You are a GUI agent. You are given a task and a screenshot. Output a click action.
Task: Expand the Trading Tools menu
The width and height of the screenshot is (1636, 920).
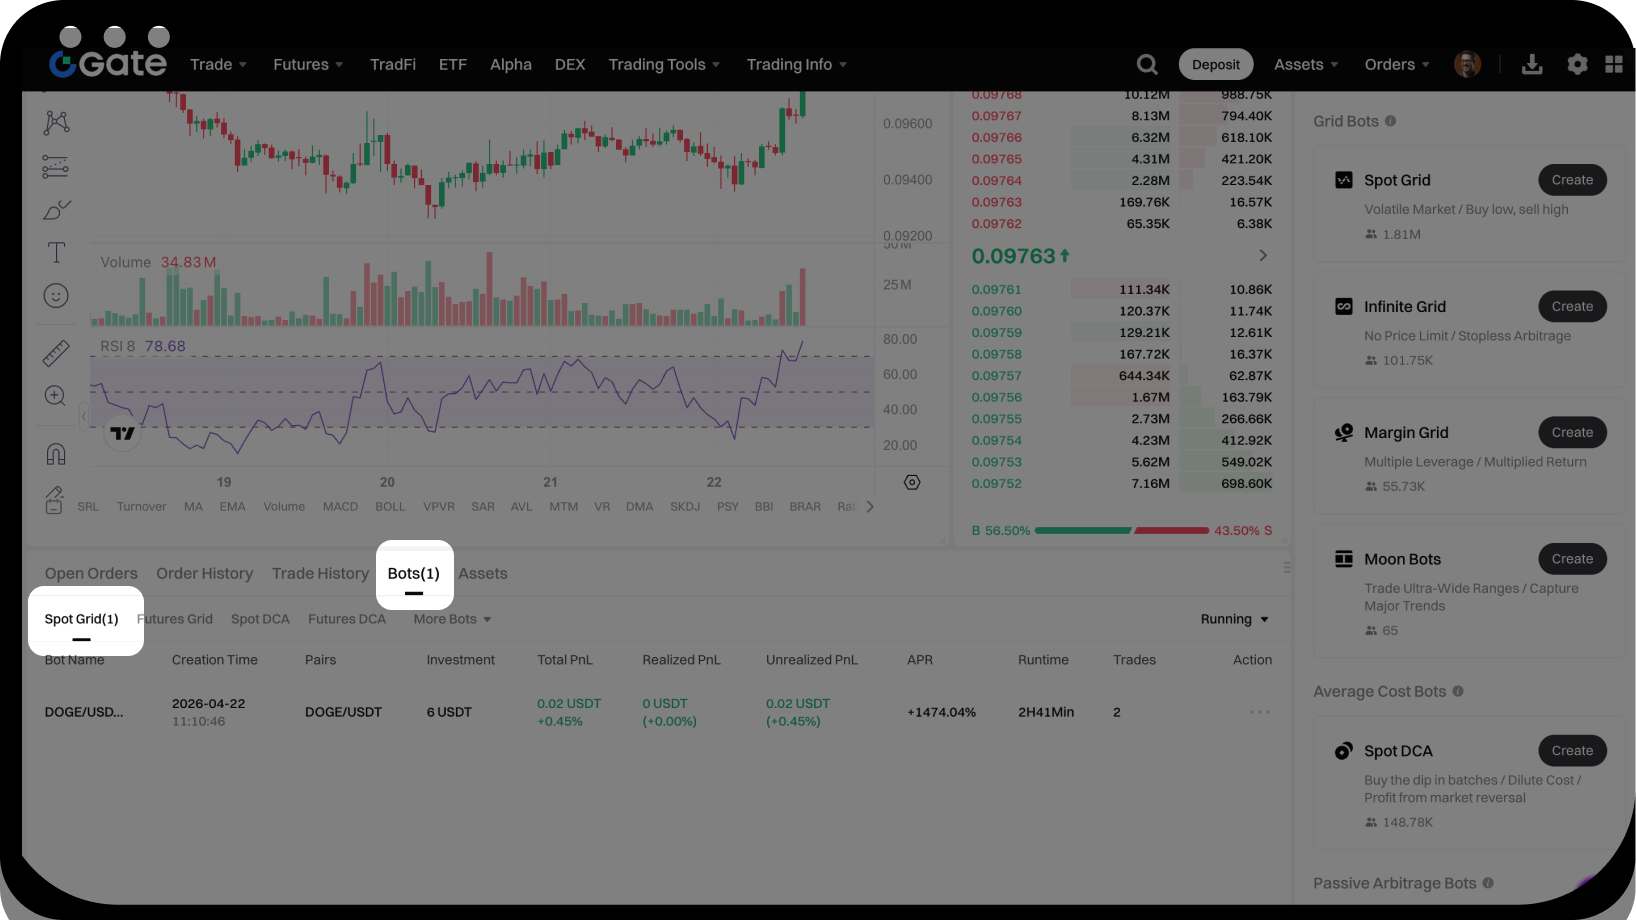(664, 65)
